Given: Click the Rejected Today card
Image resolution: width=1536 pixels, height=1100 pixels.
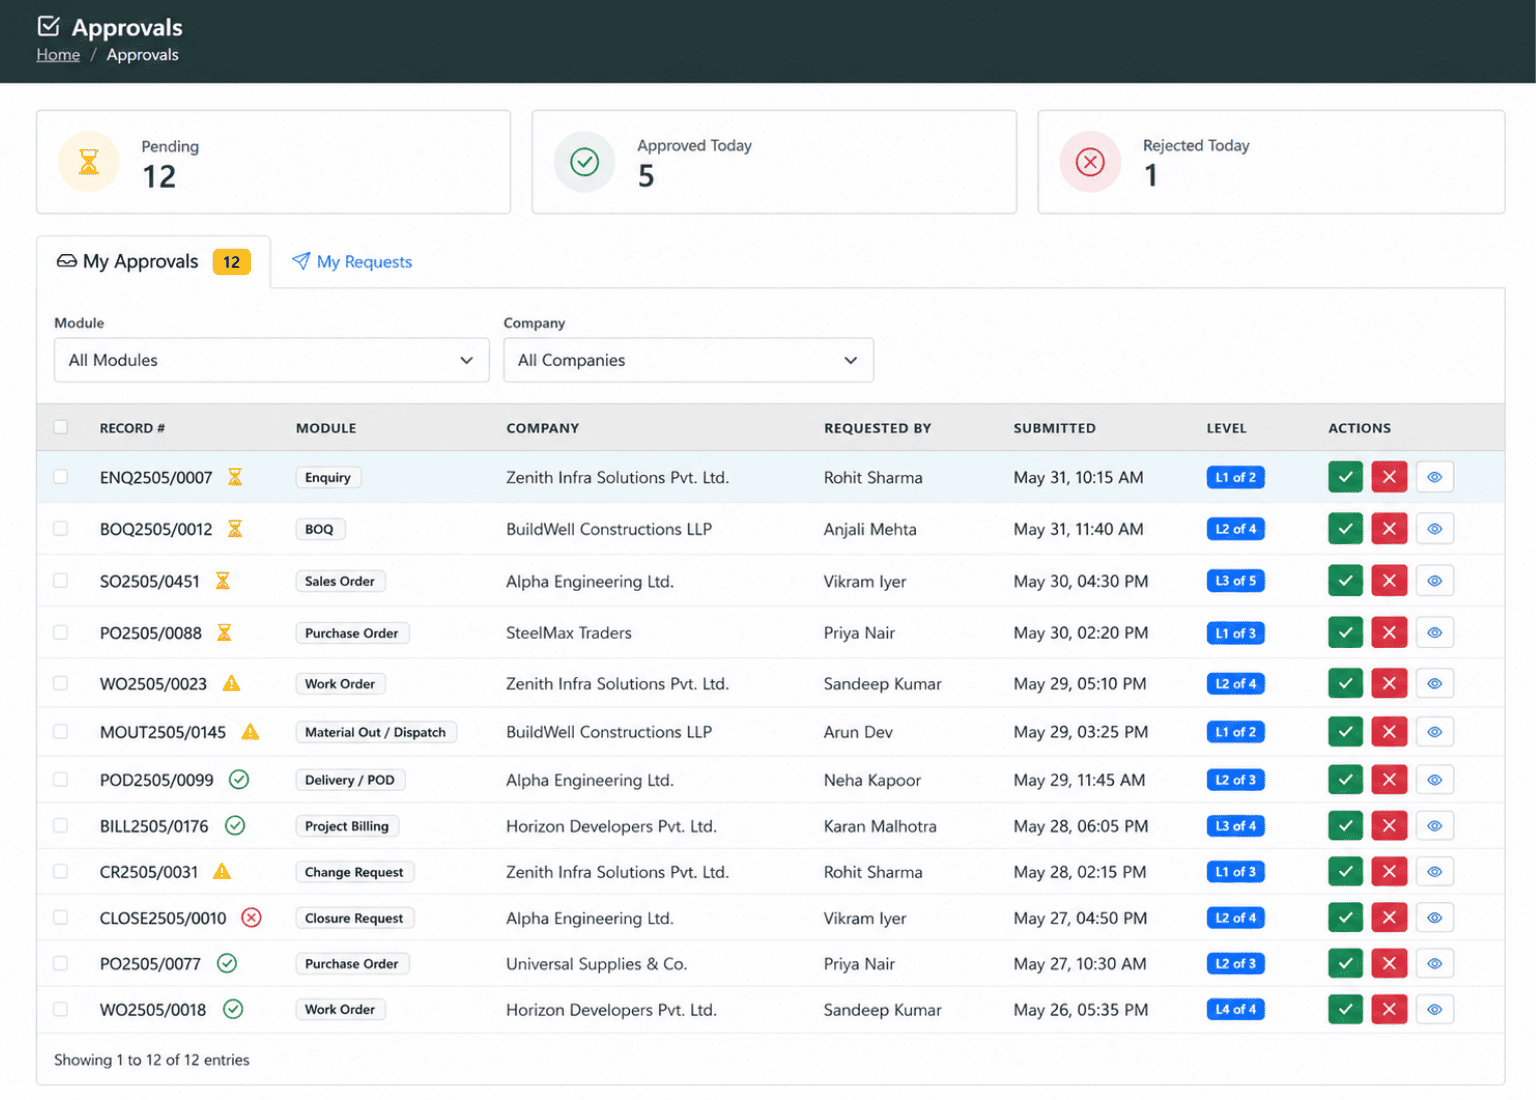Looking at the screenshot, I should pyautogui.click(x=1271, y=162).
